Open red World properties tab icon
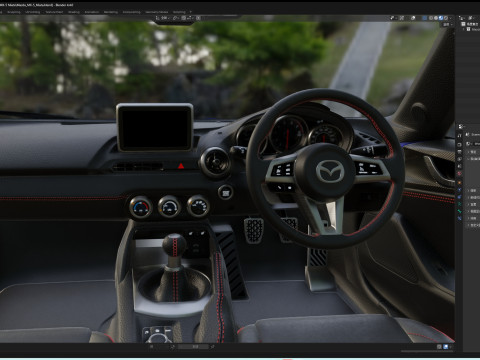480x360 pixels. [x=459, y=173]
